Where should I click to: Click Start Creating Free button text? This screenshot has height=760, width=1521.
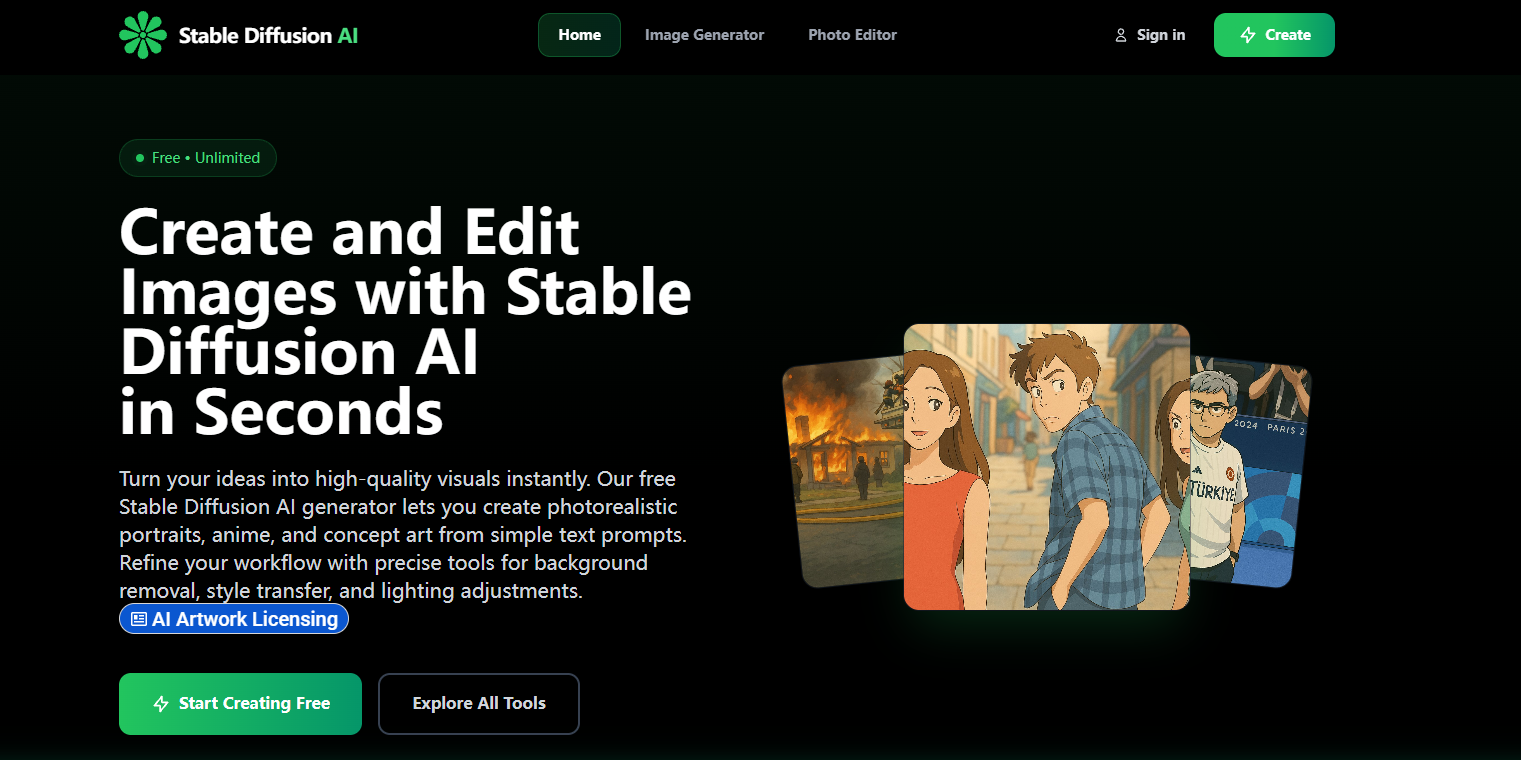click(x=254, y=704)
